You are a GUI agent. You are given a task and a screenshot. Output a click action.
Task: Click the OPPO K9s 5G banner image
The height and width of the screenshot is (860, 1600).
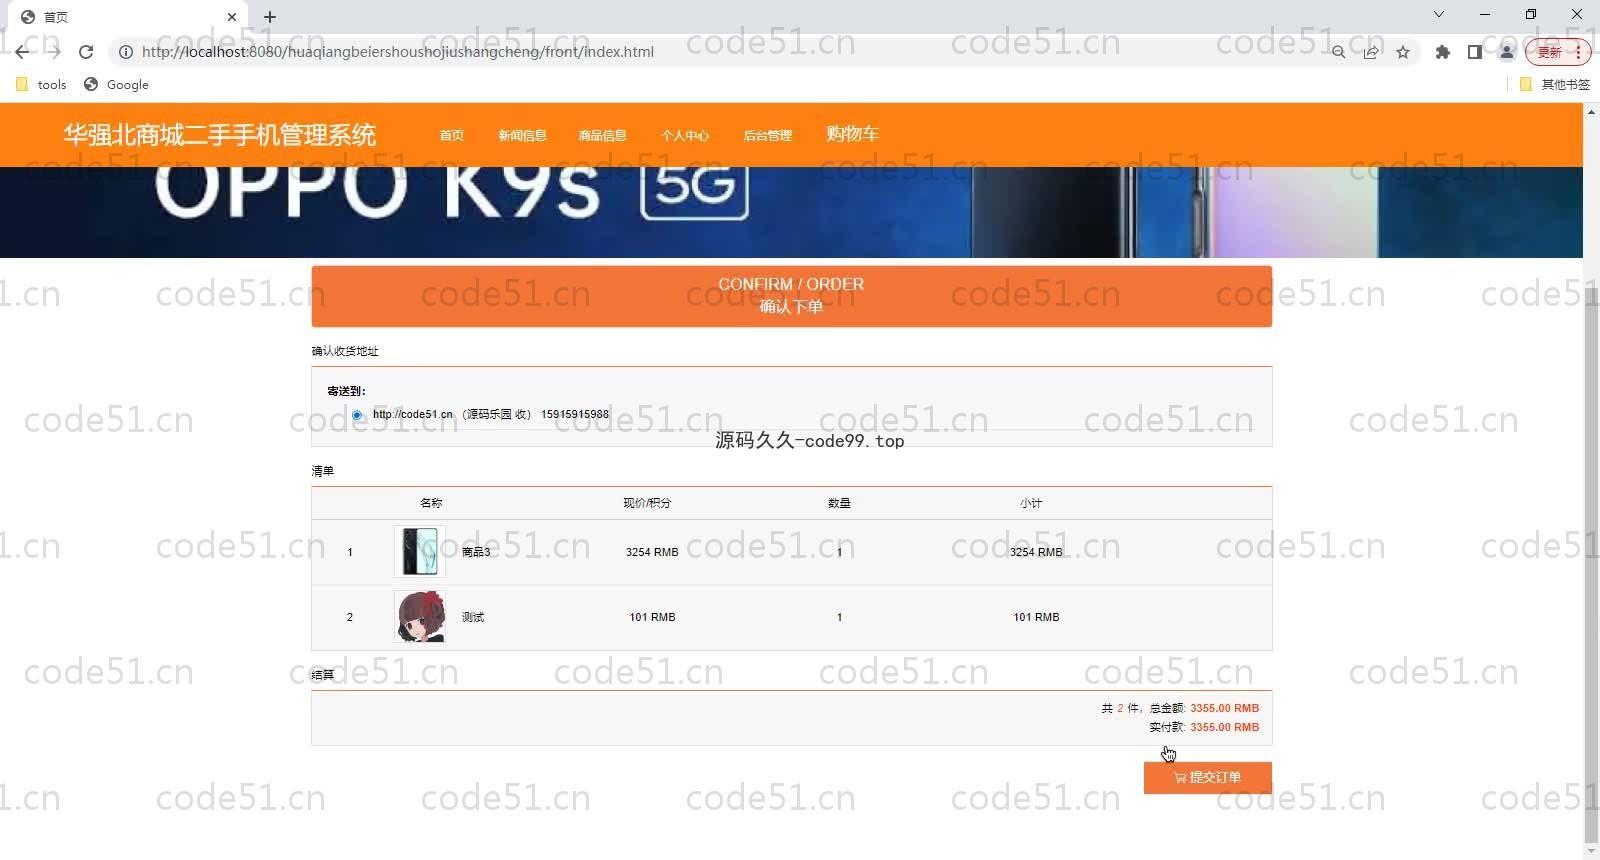(x=791, y=212)
